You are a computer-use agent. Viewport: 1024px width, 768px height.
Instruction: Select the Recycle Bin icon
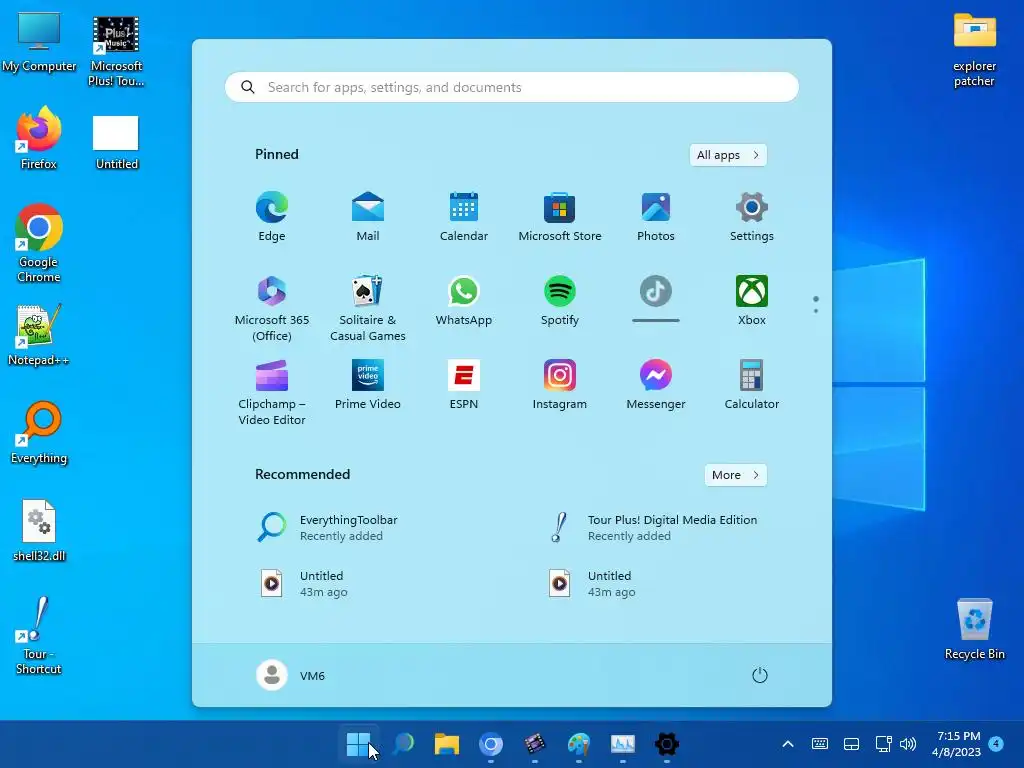click(x=974, y=628)
